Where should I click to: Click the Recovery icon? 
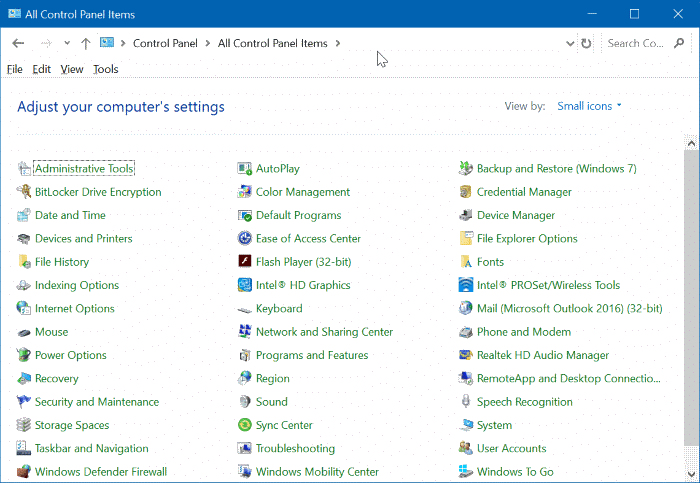click(24, 379)
